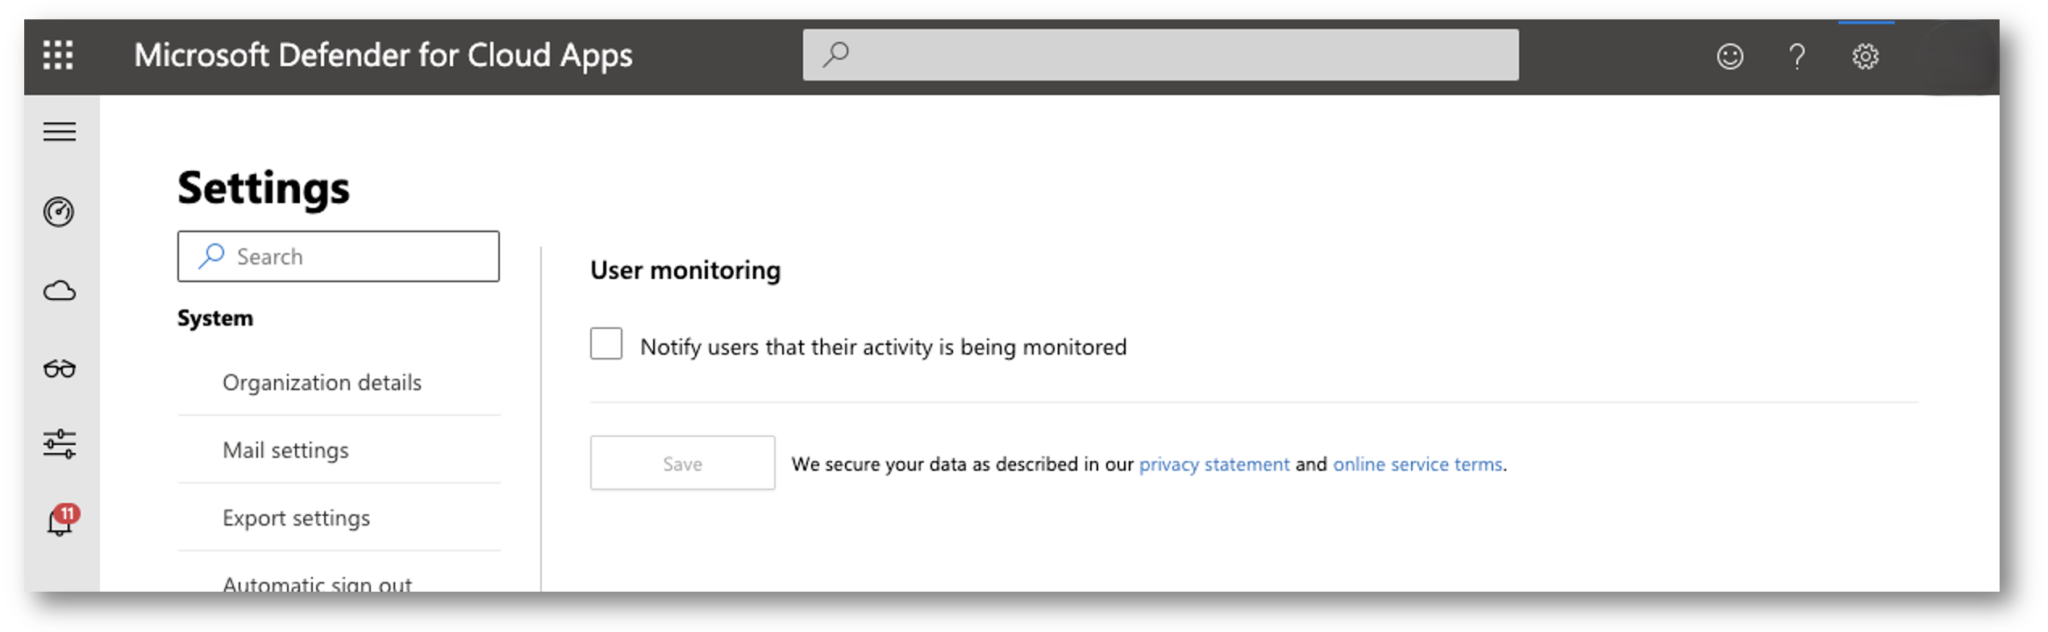Open the settings gear icon
The height and width of the screenshot is (632, 2048).
(1865, 56)
